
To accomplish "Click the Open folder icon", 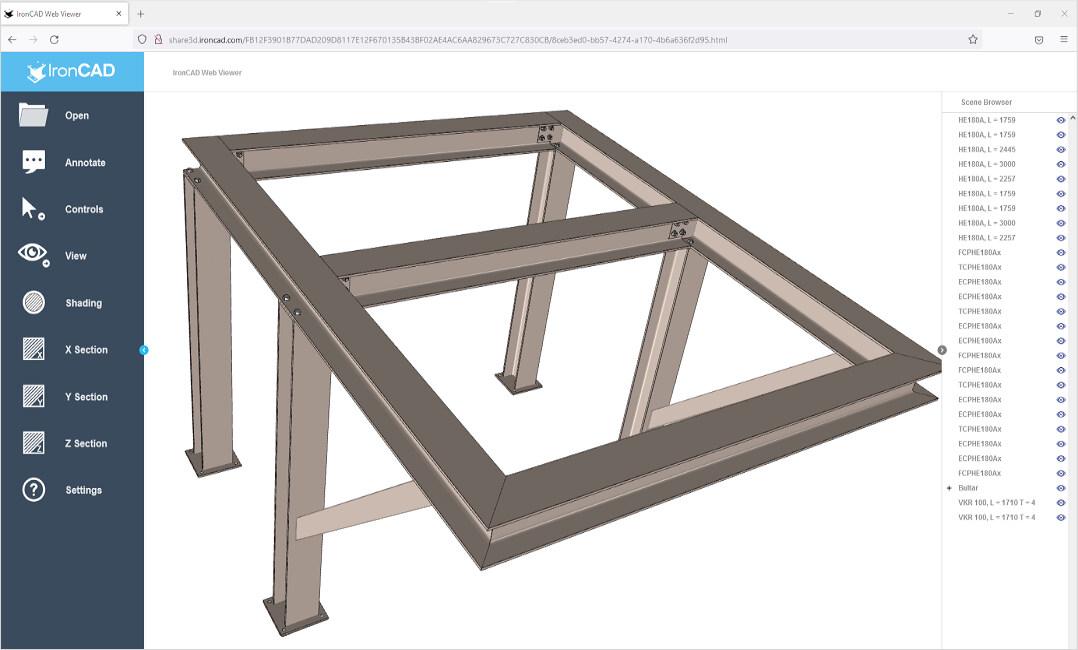I will [x=33, y=115].
